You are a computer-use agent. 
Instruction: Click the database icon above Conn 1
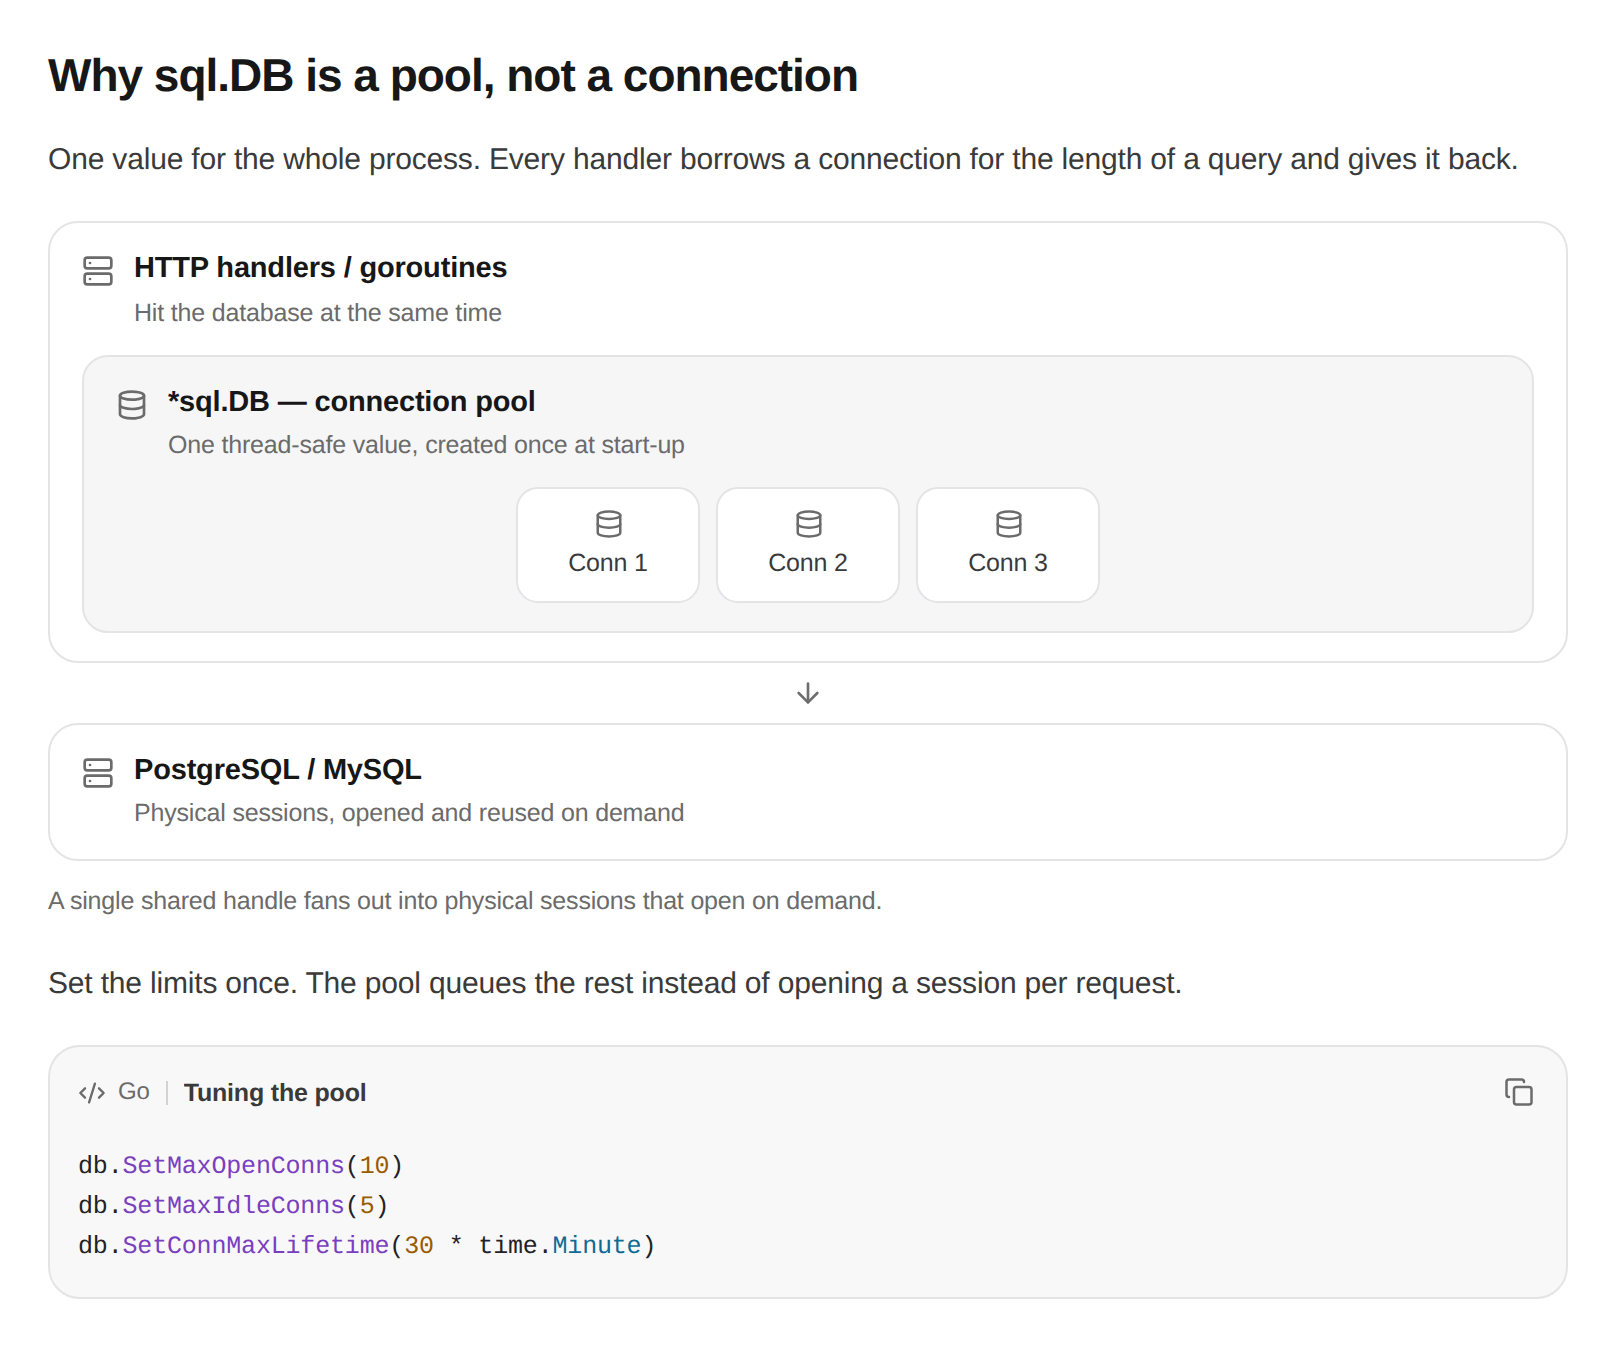coord(608,524)
